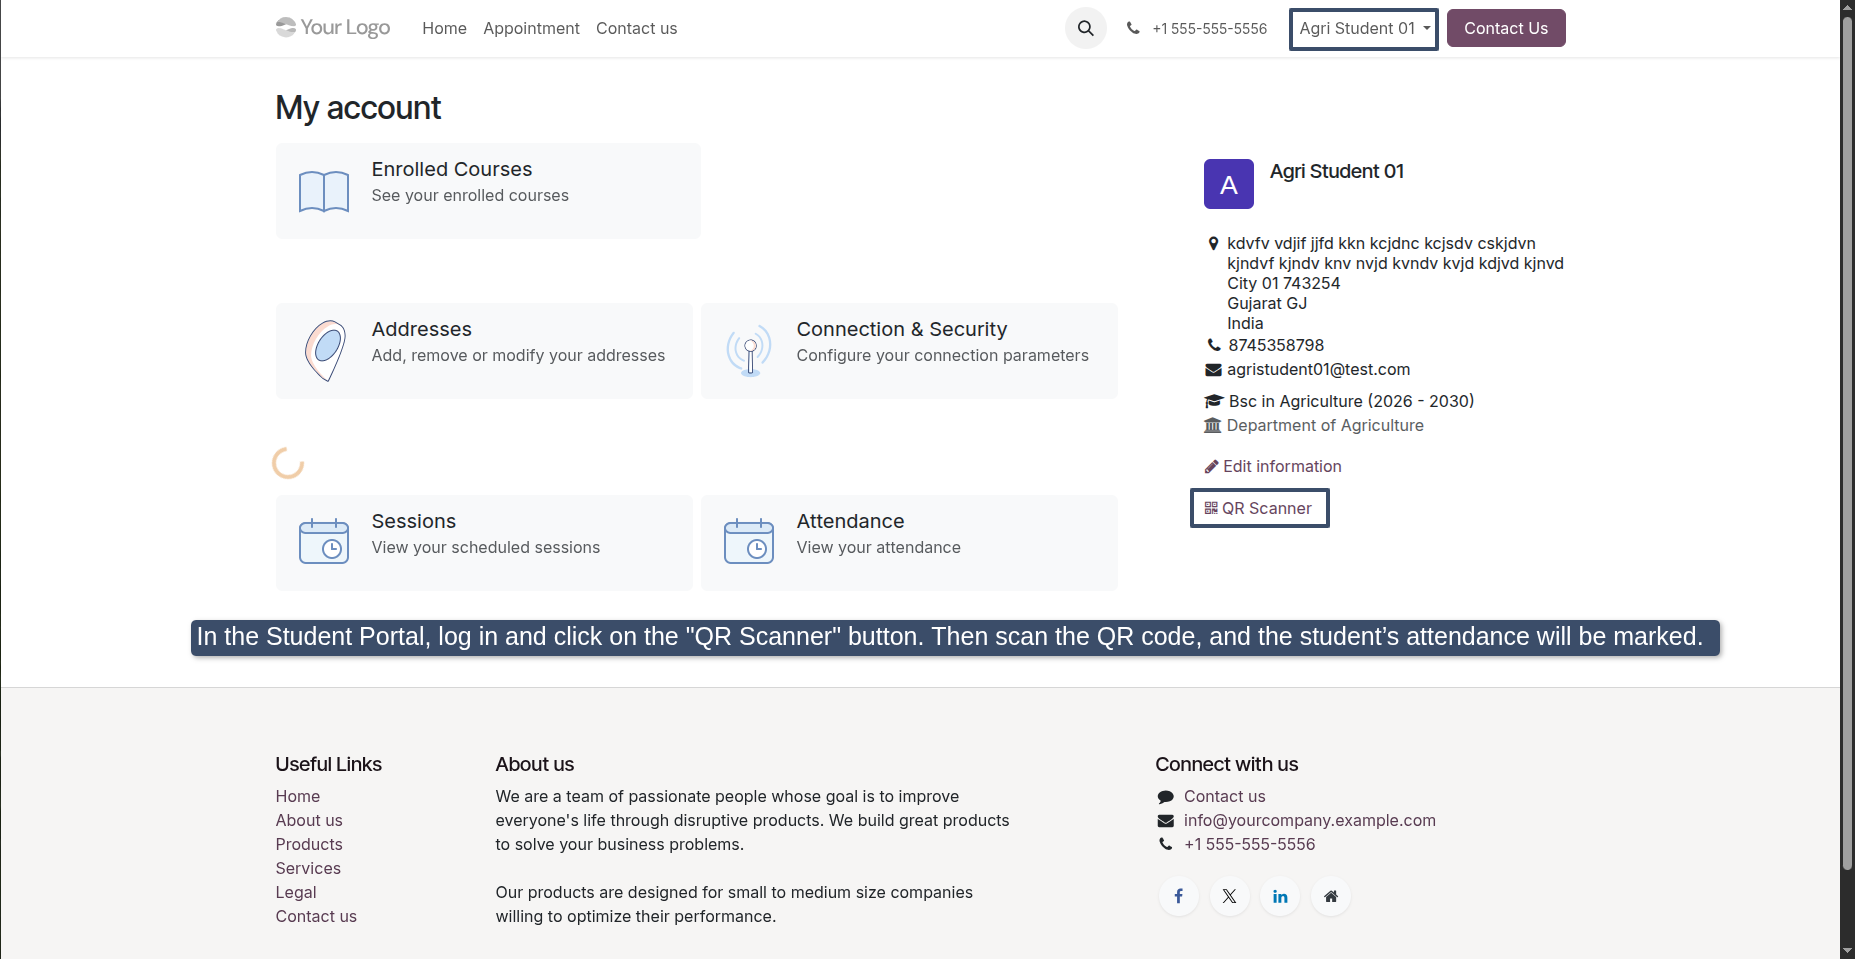Click the Enrolled Courses book icon
This screenshot has width=1855, height=961.
(x=324, y=191)
